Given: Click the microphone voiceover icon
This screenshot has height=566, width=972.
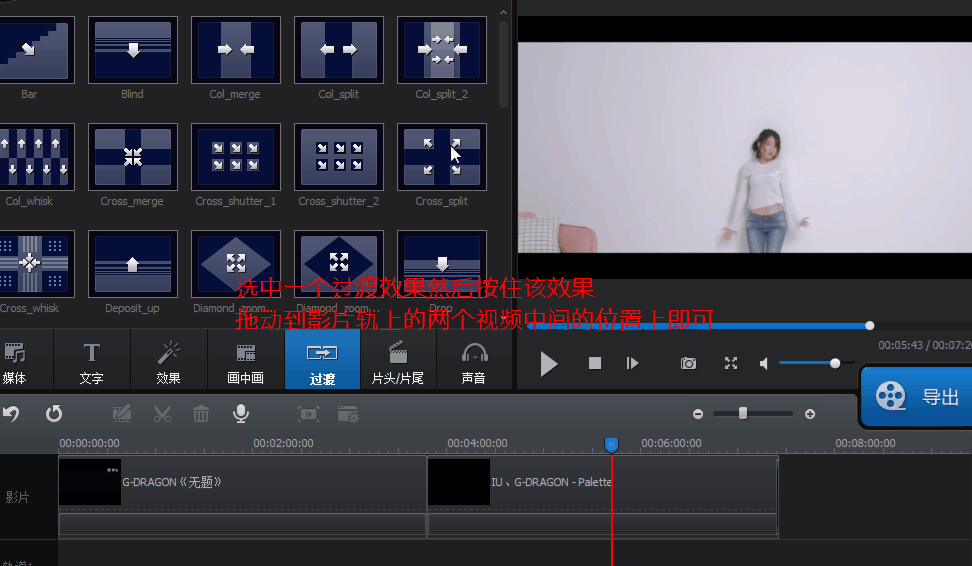Looking at the screenshot, I should (241, 413).
